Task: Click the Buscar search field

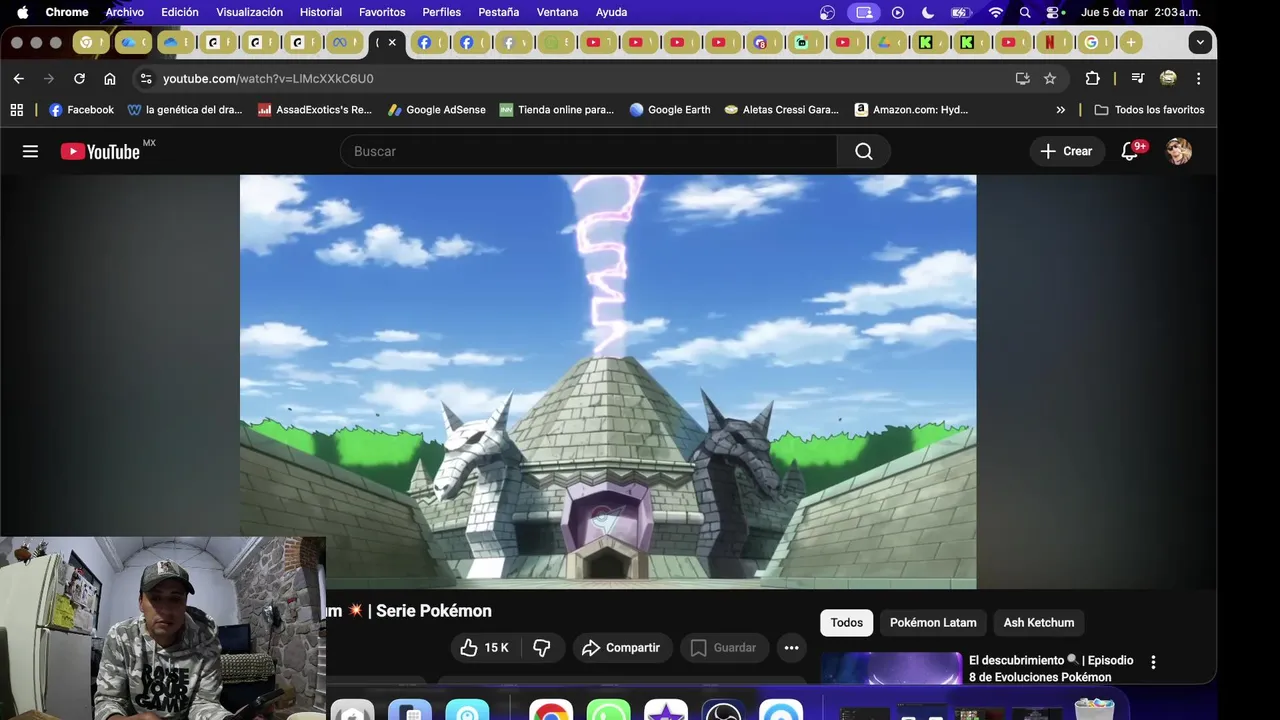Action: click(589, 151)
